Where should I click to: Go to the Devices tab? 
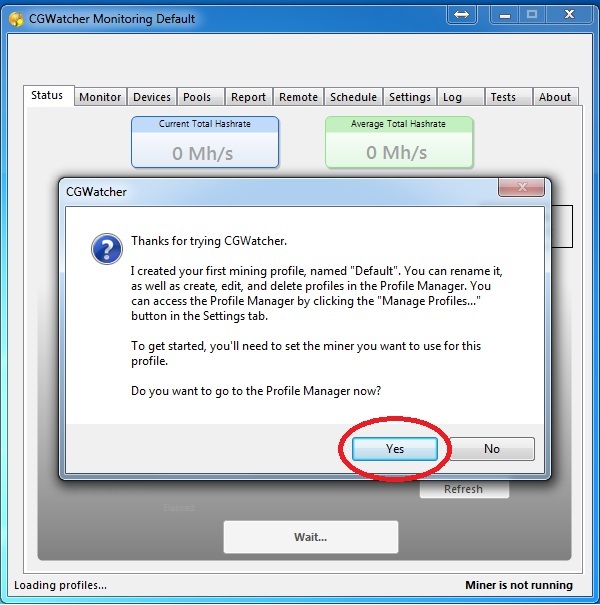[152, 97]
